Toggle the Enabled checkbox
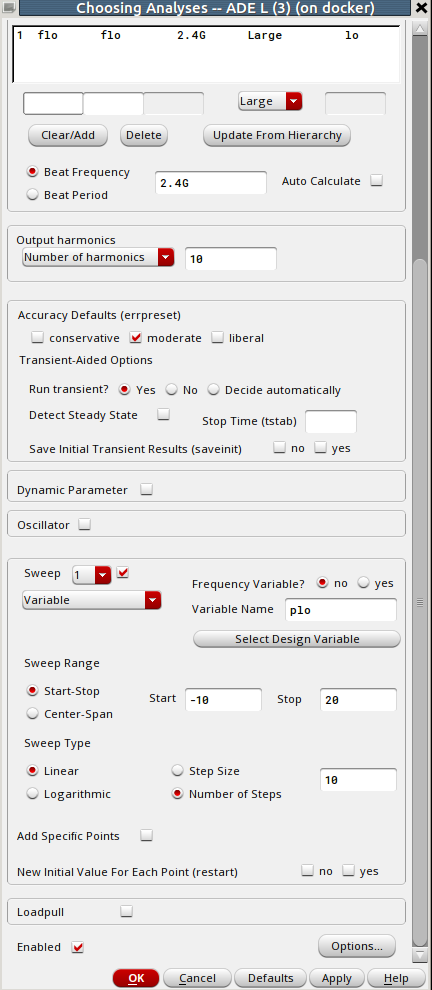Viewport: 432px width, 990px height. (x=77, y=947)
